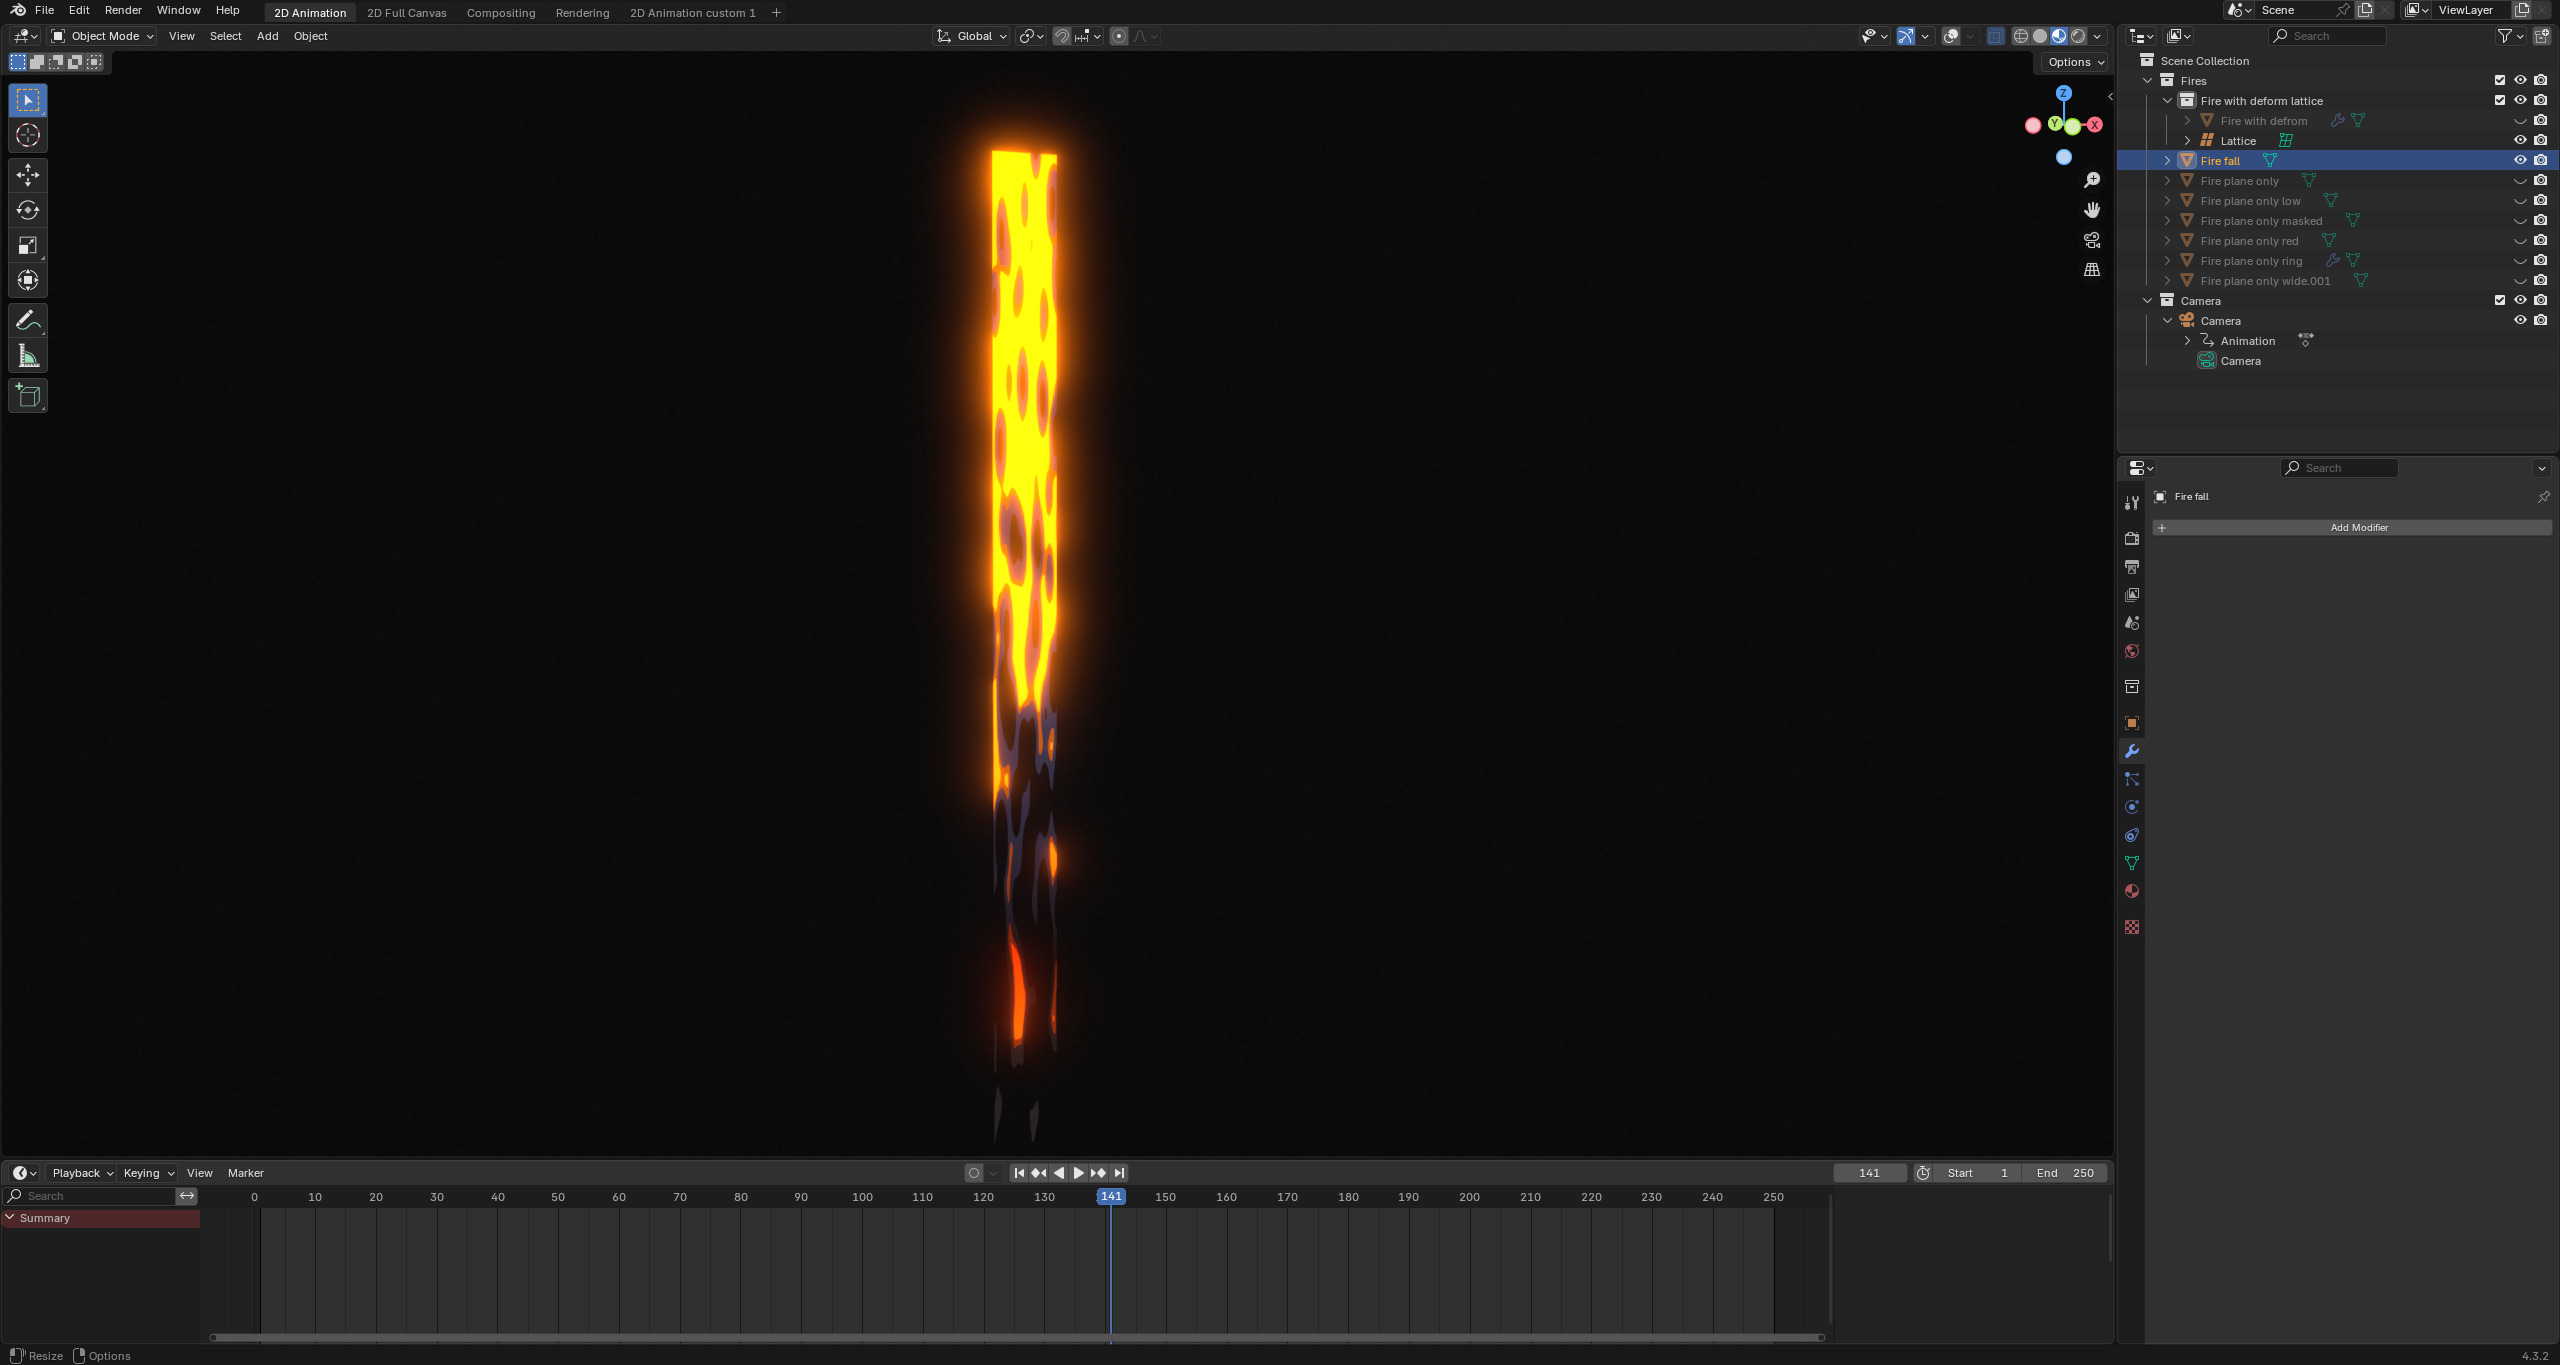Click the outliner Search field
The width and height of the screenshot is (2560, 1365).
(2327, 36)
